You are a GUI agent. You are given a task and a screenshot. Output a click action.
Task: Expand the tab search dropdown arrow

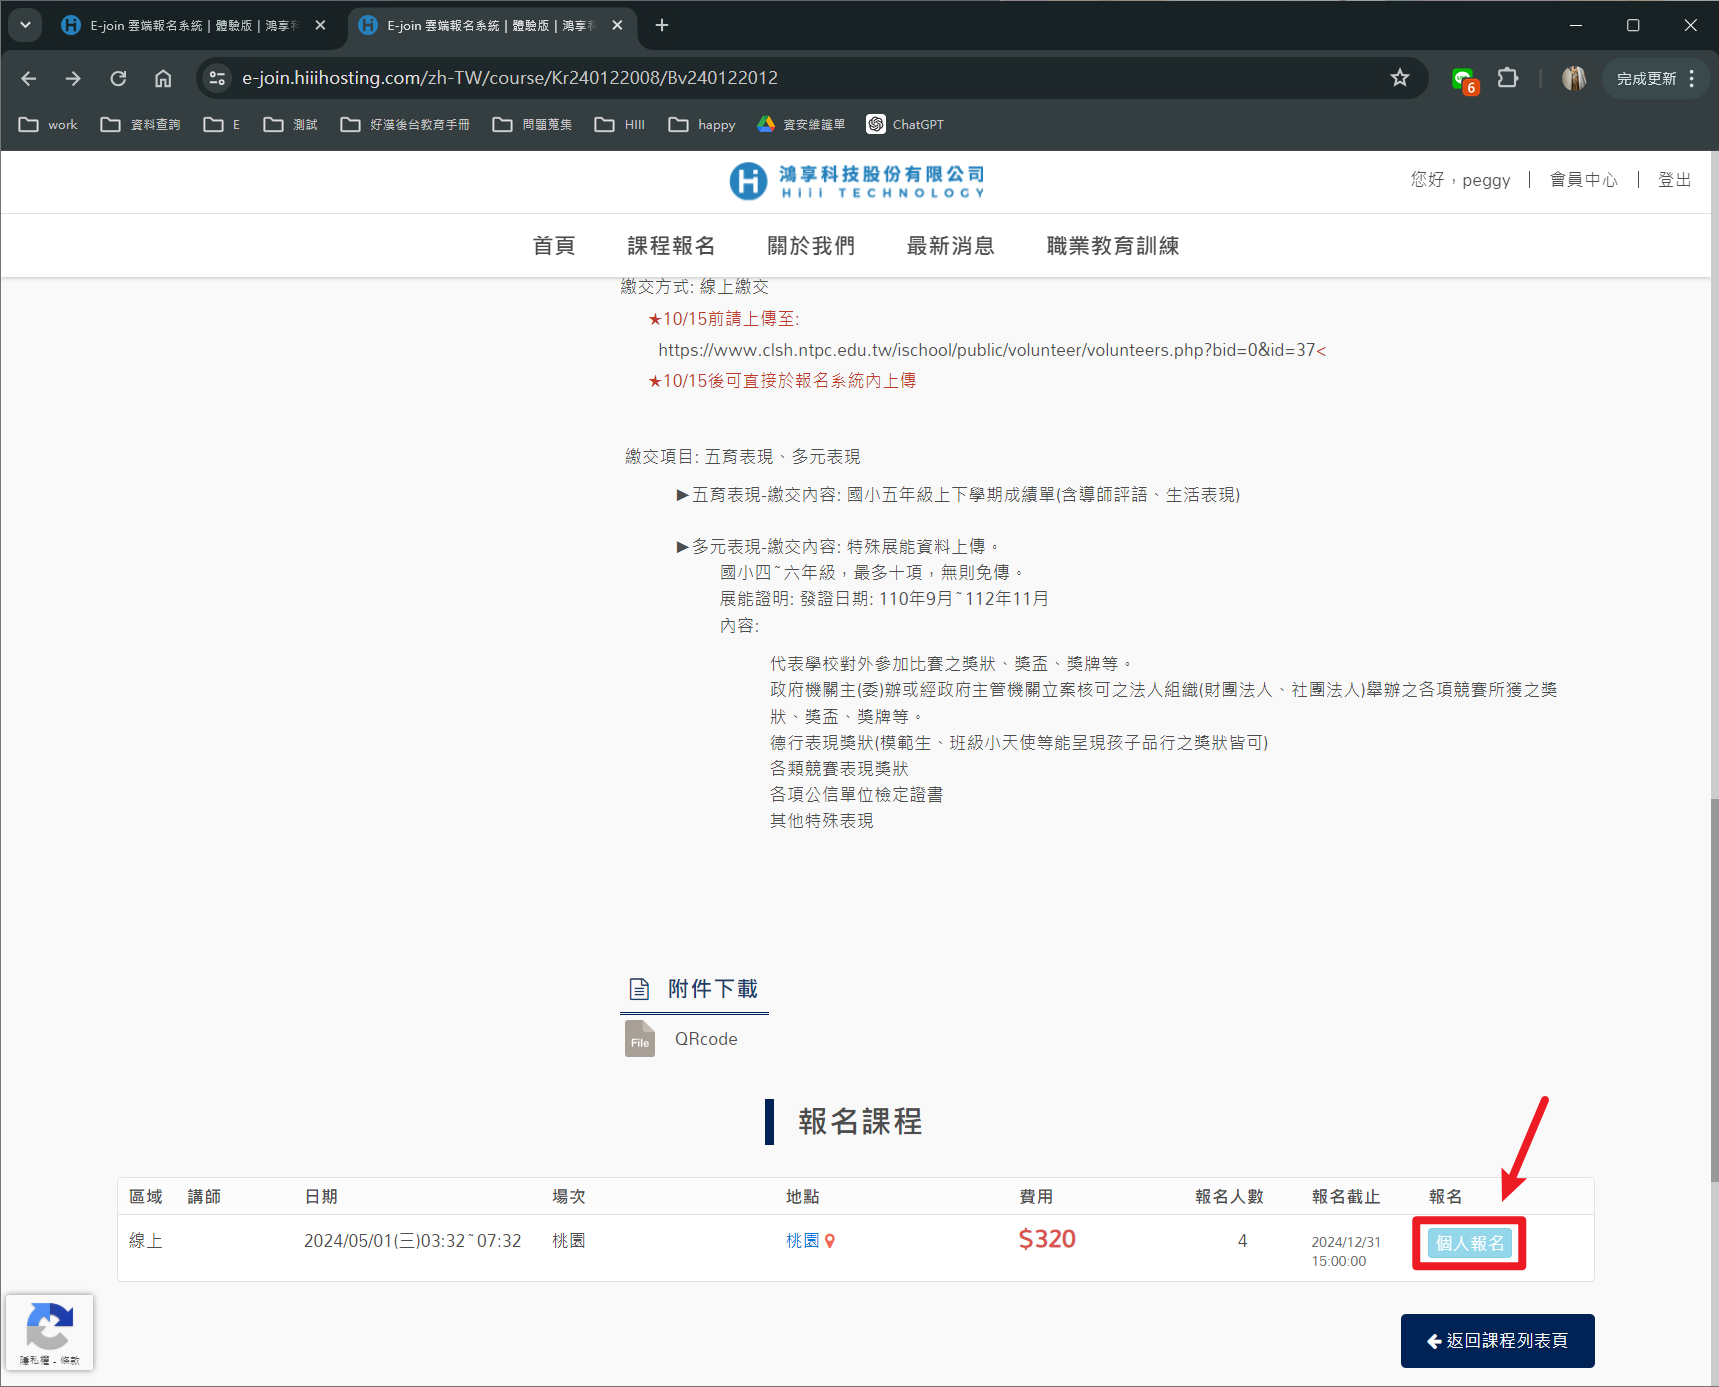pyautogui.click(x=25, y=25)
